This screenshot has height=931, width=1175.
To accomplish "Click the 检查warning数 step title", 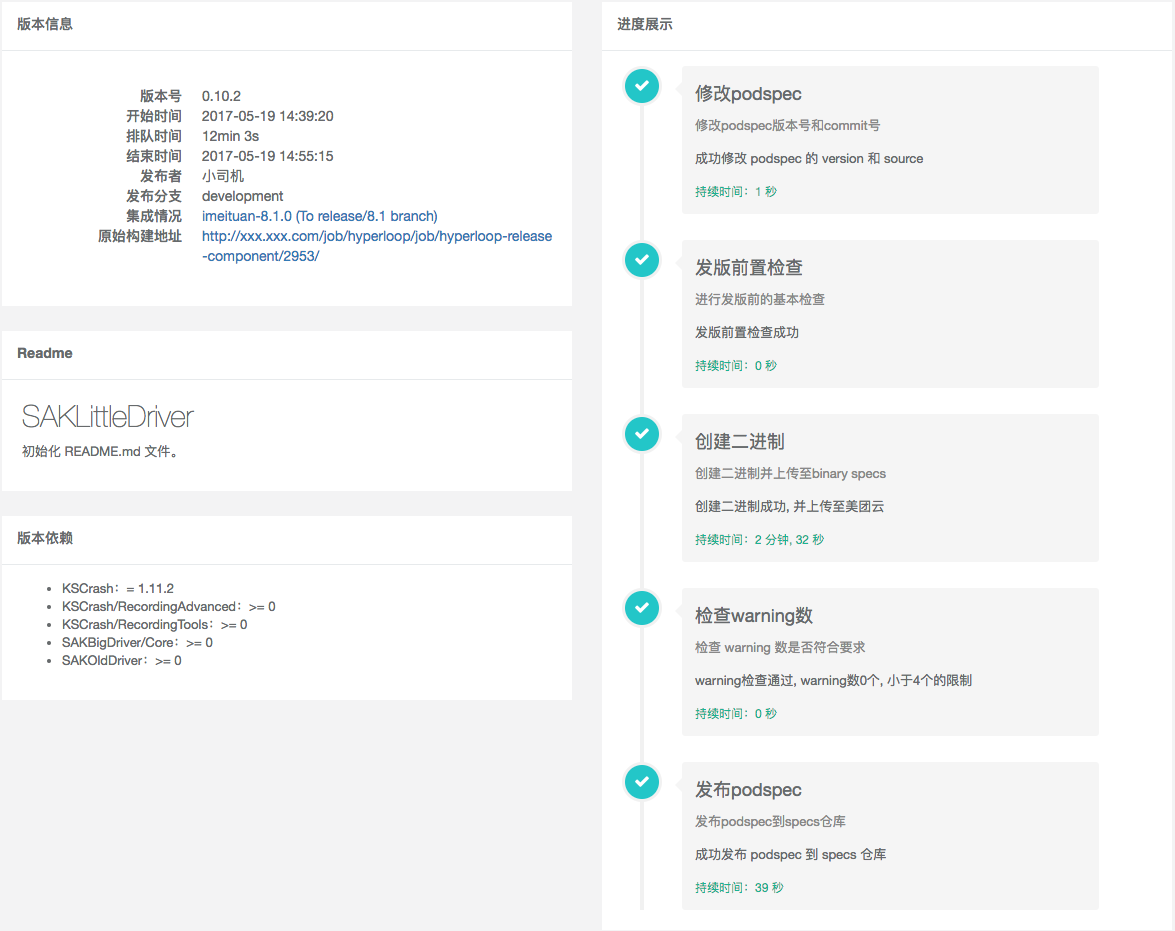I will (x=754, y=615).
